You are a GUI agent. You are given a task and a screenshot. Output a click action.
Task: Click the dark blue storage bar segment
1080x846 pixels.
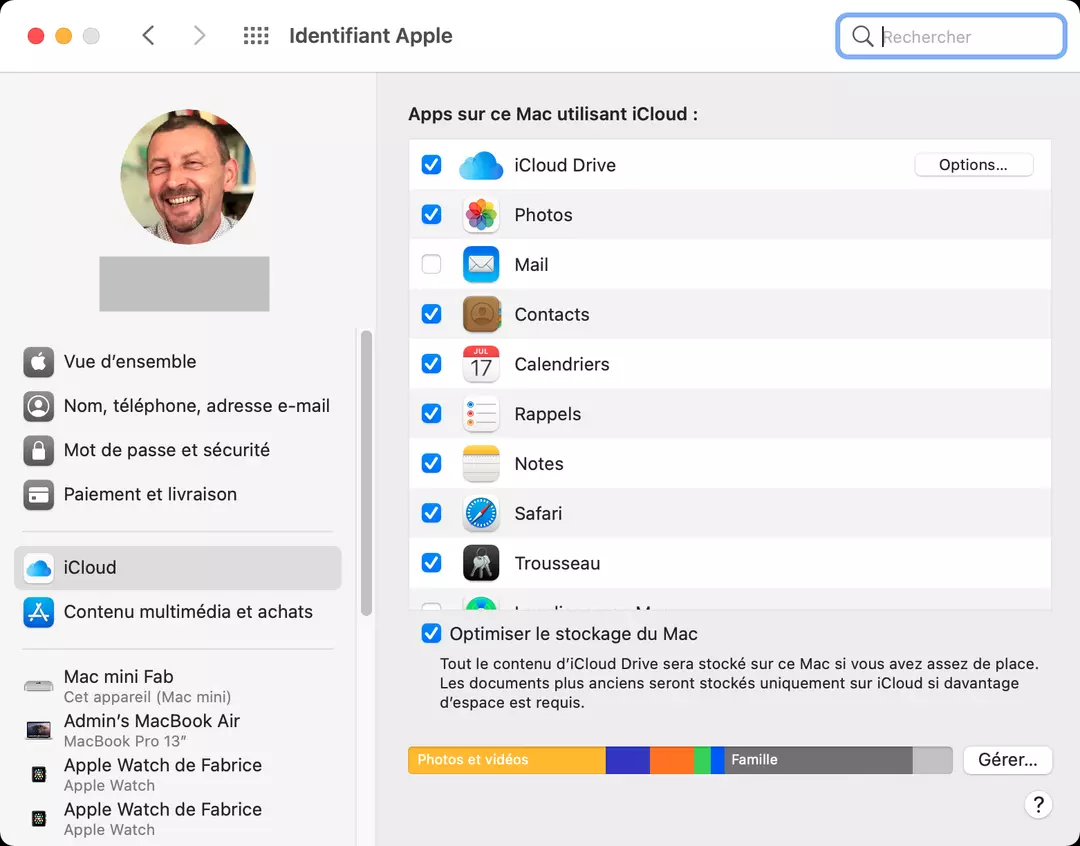(627, 760)
